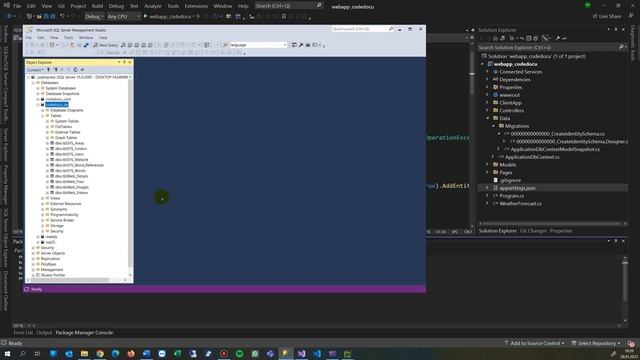Click New Query in SSMS toolbar
Viewport: 640px width, 360px height.
[105, 45]
